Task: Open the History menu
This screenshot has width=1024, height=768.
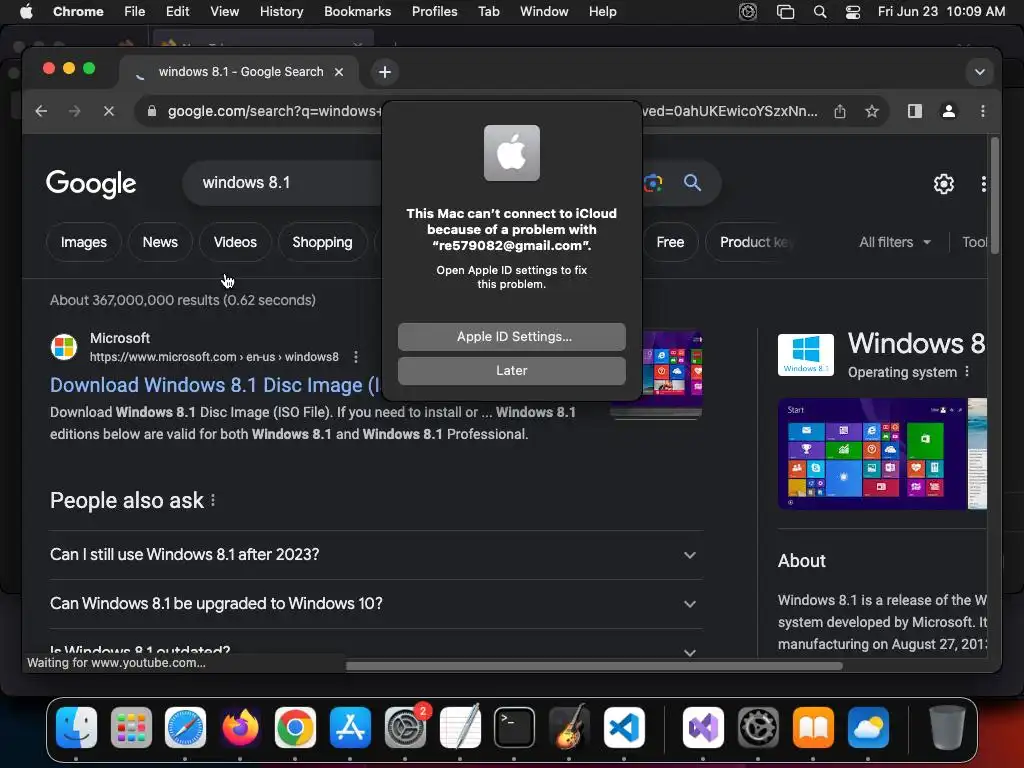Action: click(281, 12)
